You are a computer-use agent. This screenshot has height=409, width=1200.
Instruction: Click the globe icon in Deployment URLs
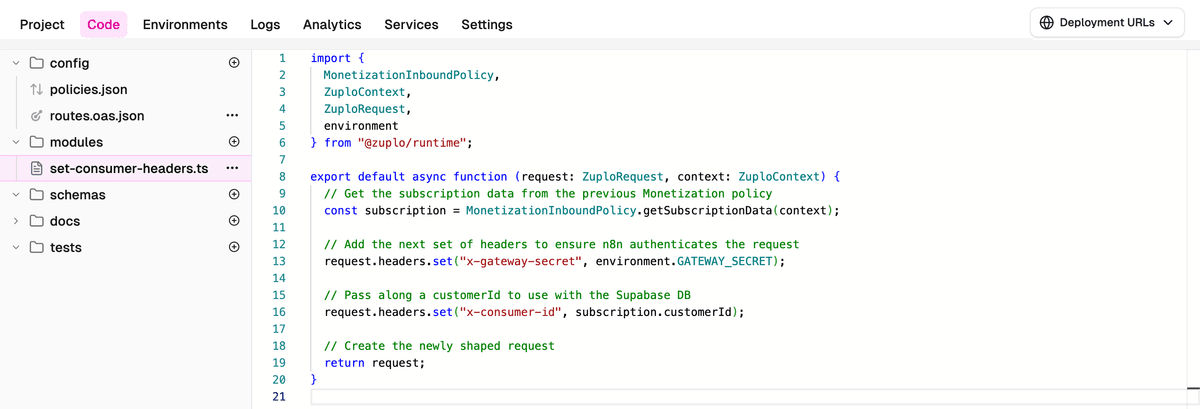point(1046,22)
